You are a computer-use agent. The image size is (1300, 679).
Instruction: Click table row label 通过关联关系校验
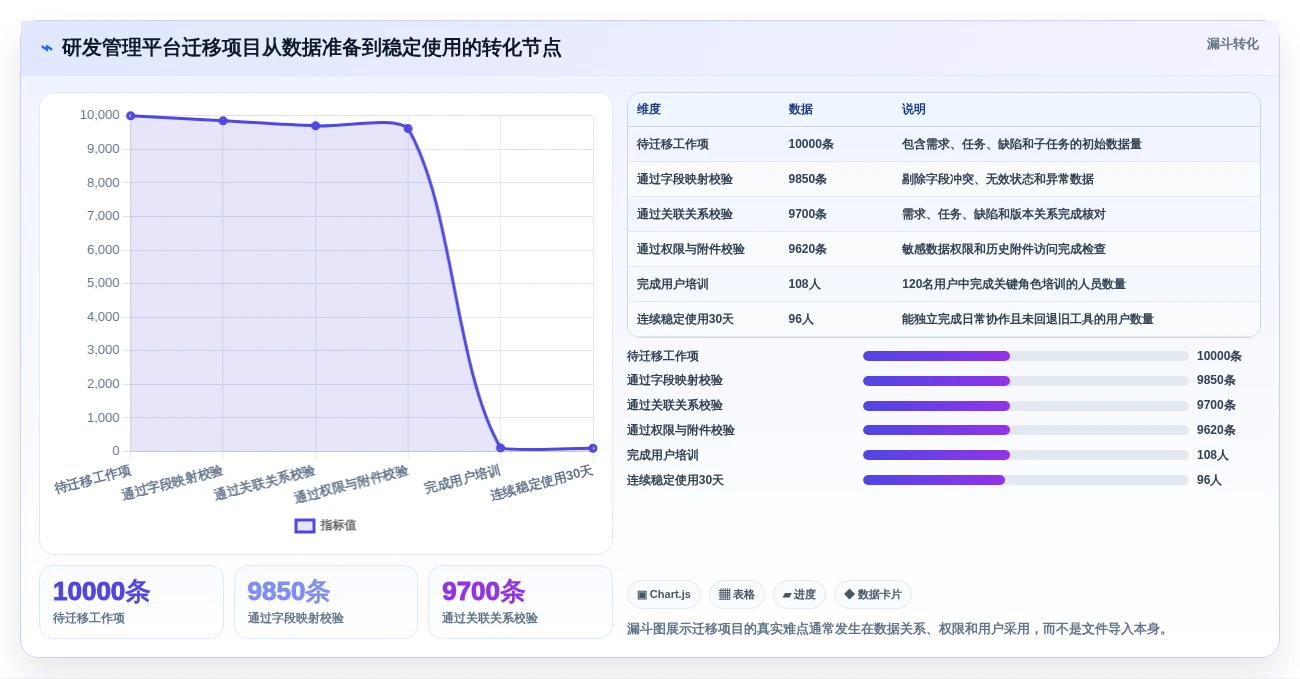685,214
